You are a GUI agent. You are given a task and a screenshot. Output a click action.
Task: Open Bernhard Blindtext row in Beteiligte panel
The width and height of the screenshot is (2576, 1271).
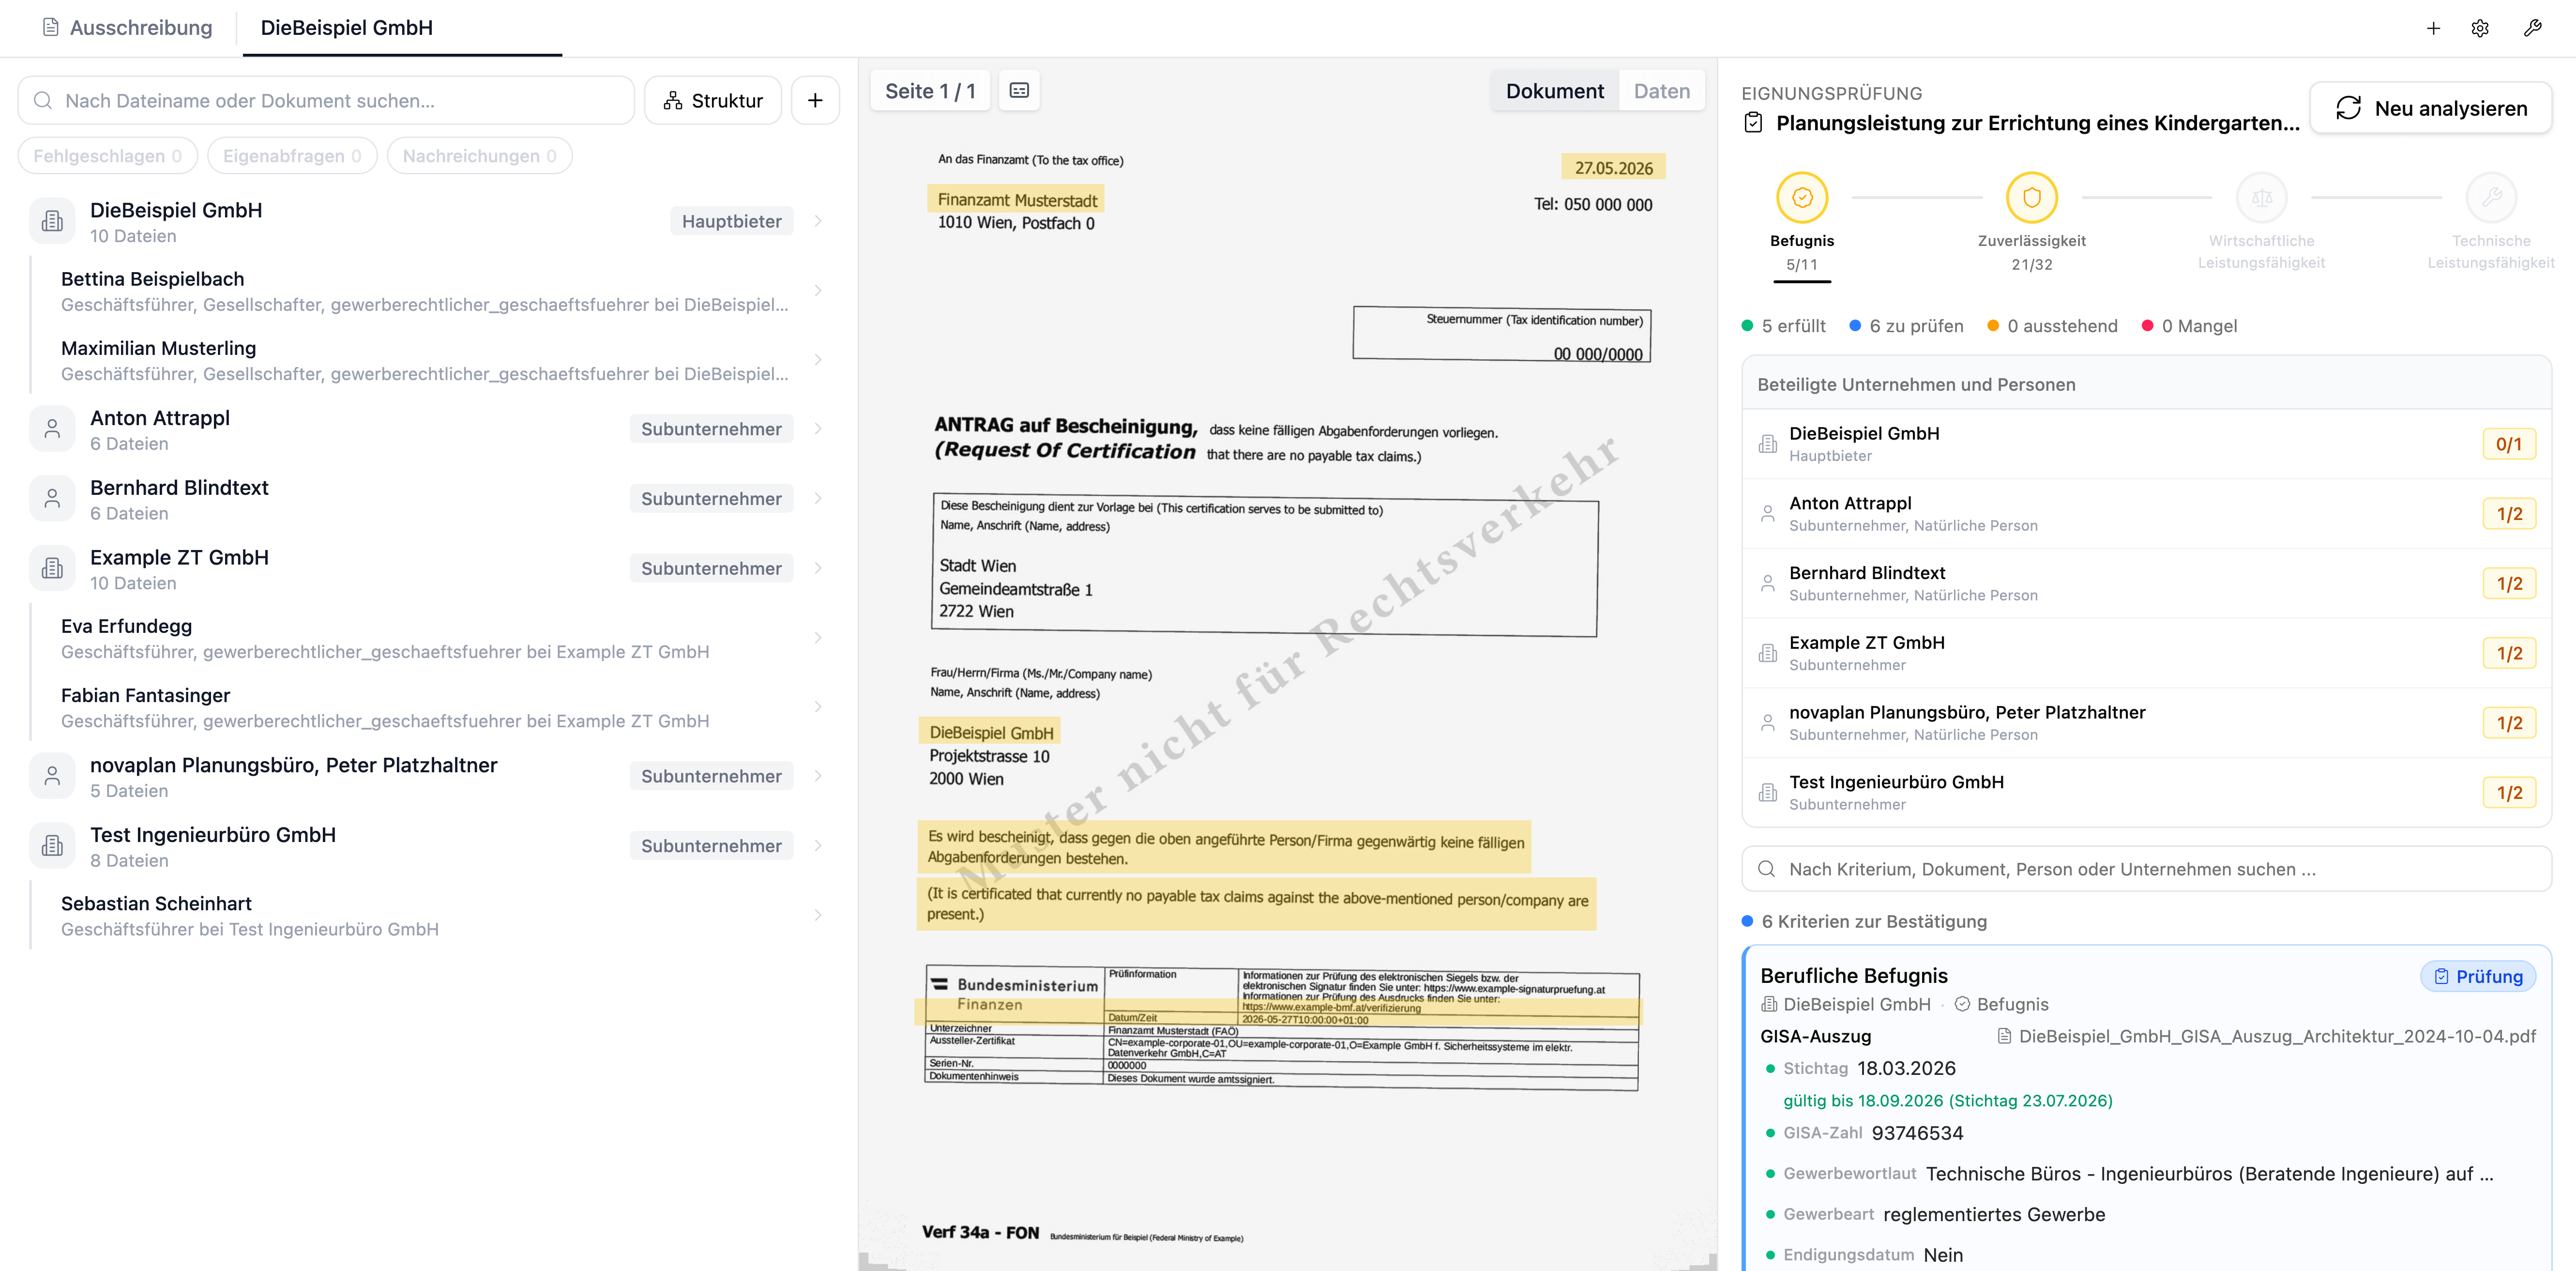click(x=2146, y=583)
